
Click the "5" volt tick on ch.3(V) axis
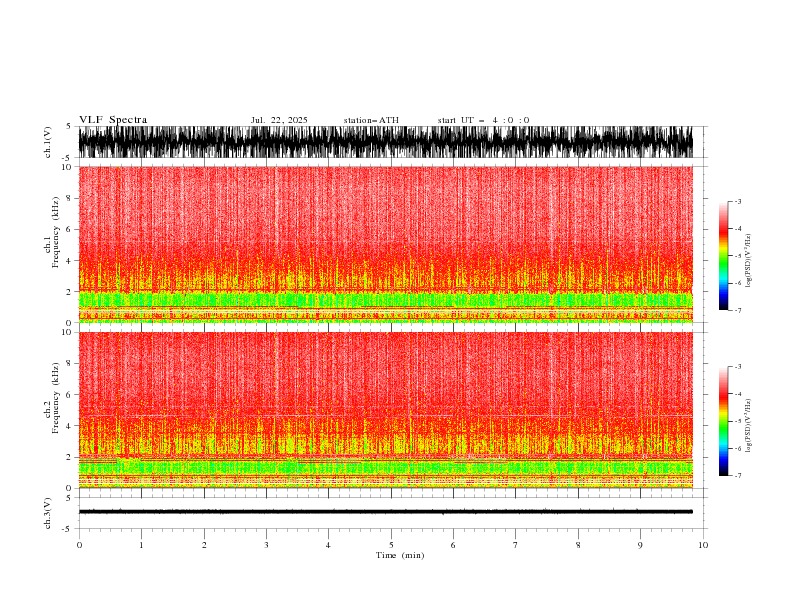pyautogui.click(x=69, y=497)
